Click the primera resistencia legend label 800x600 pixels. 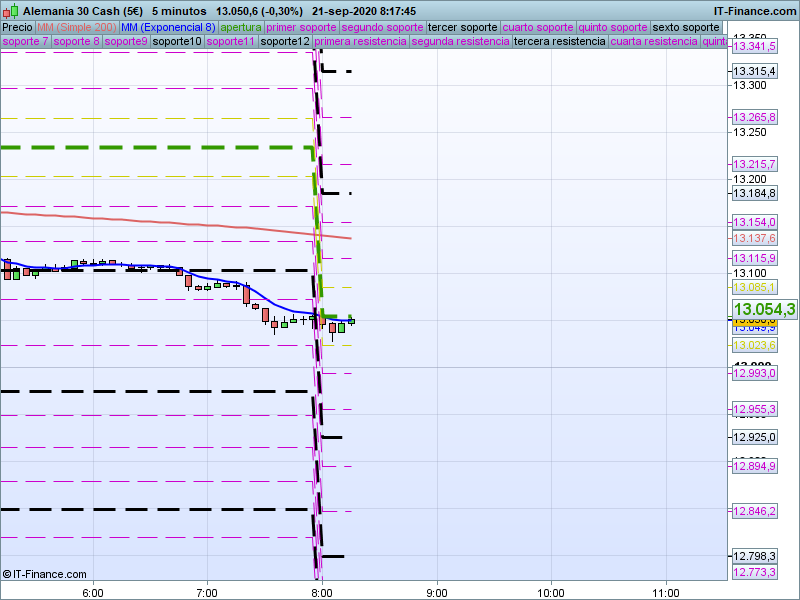360,42
